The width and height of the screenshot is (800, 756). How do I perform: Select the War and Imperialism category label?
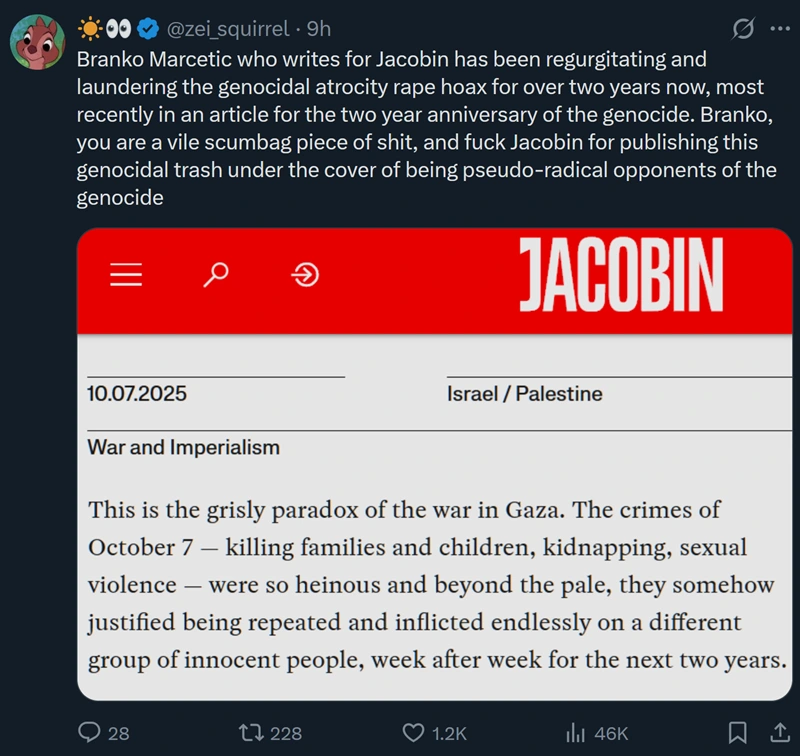[184, 447]
